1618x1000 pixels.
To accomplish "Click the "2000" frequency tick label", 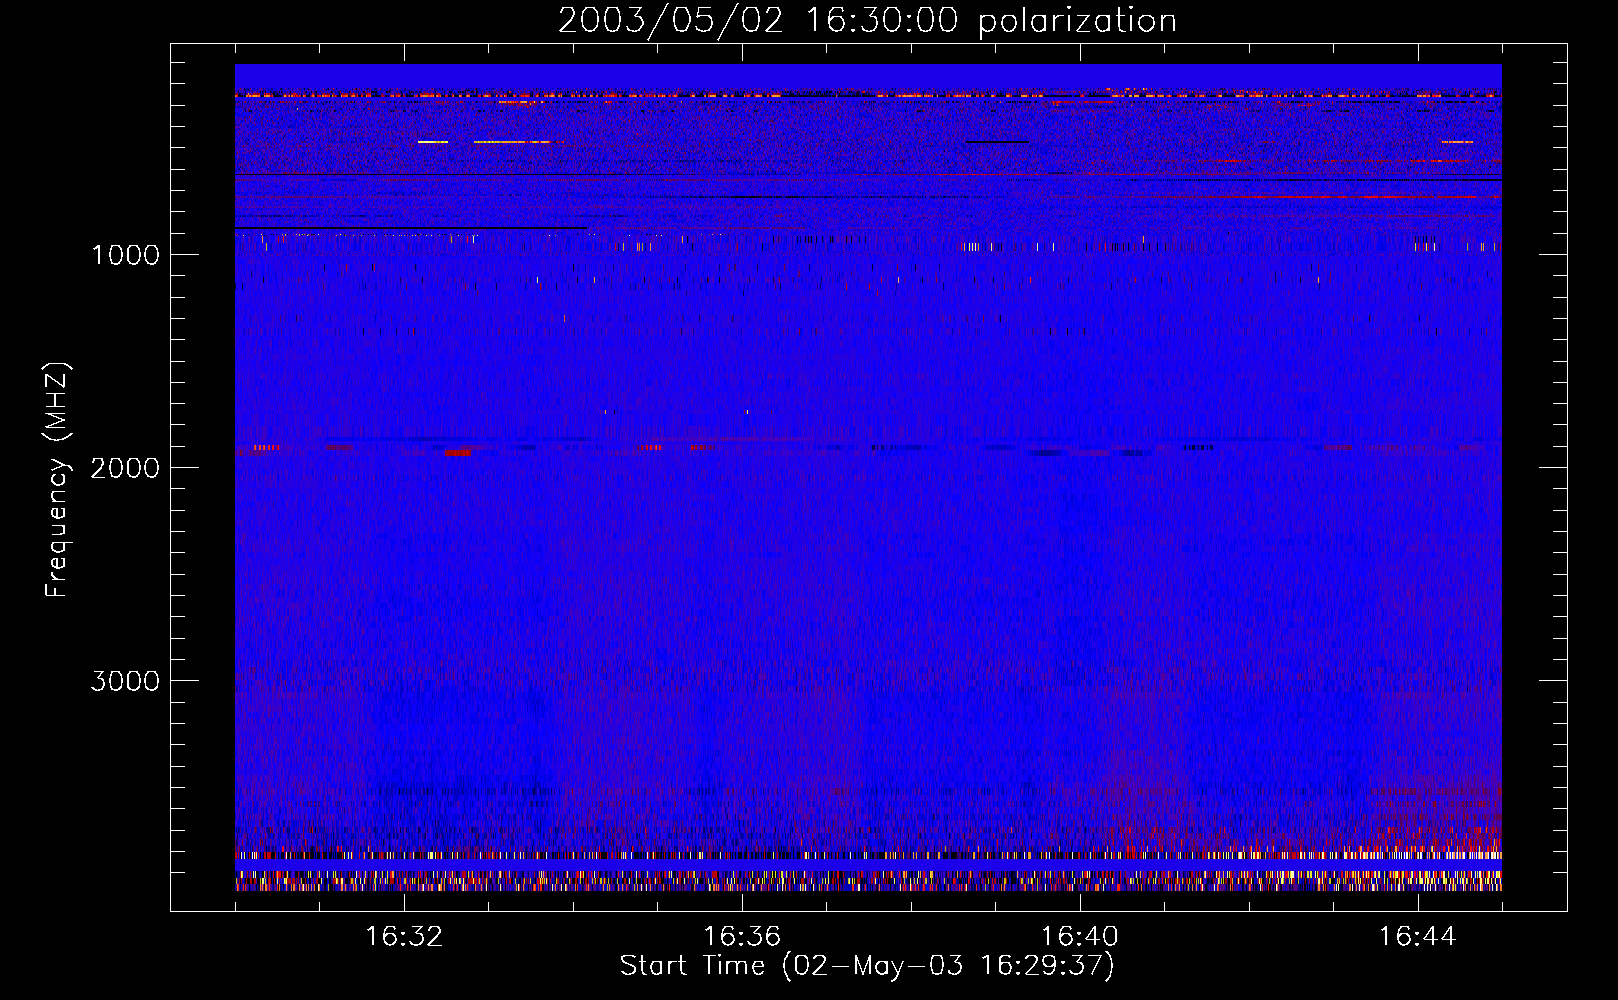I will [x=125, y=468].
